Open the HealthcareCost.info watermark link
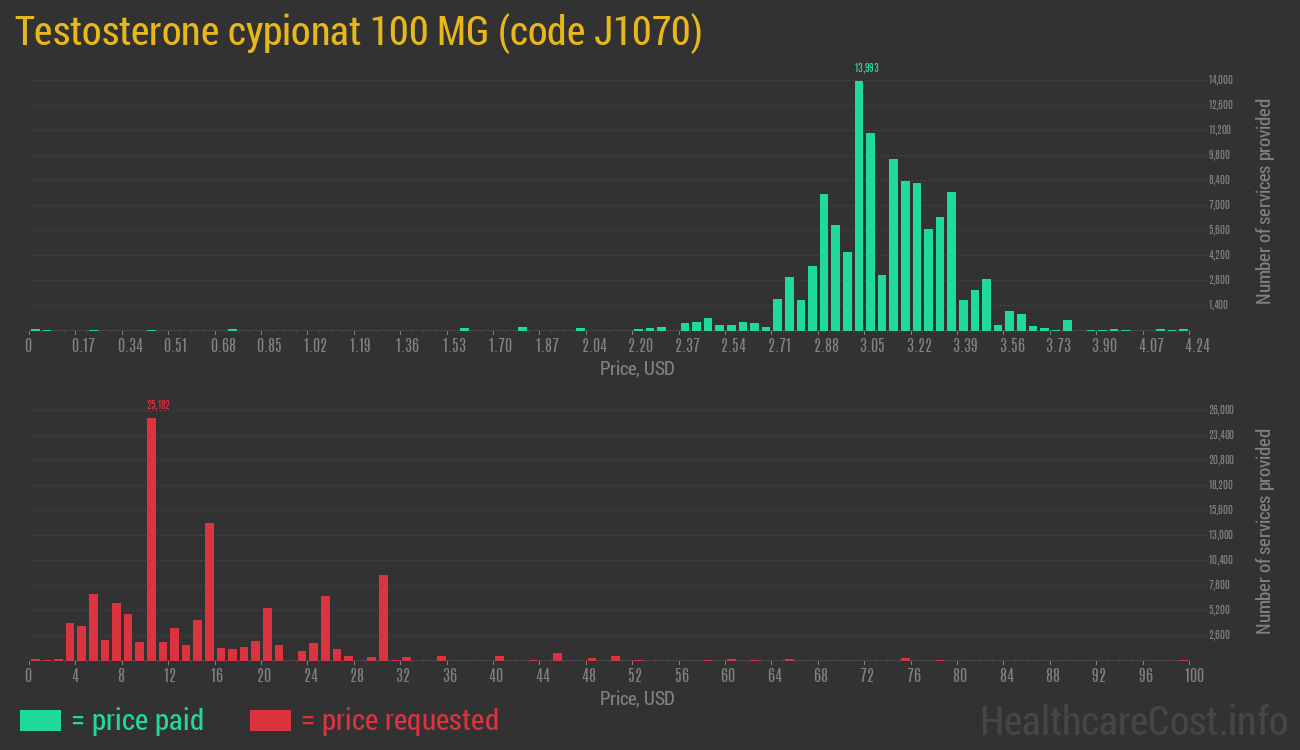The image size is (1300, 750). click(x=1133, y=720)
